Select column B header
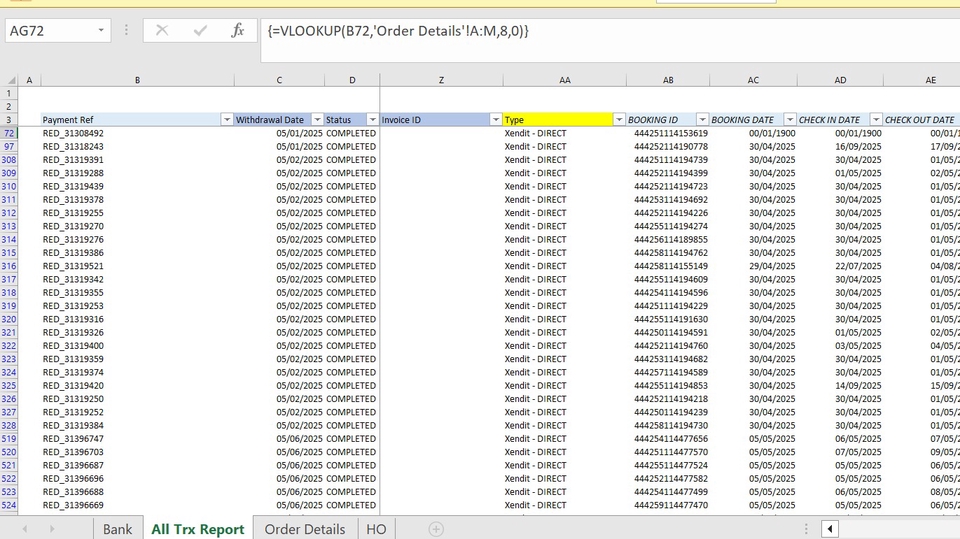This screenshot has height=539, width=960. (137, 80)
